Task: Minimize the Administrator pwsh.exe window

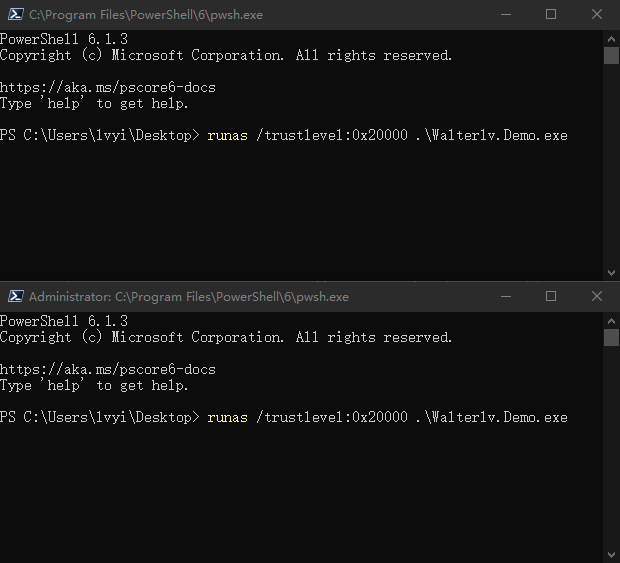Action: point(506,296)
